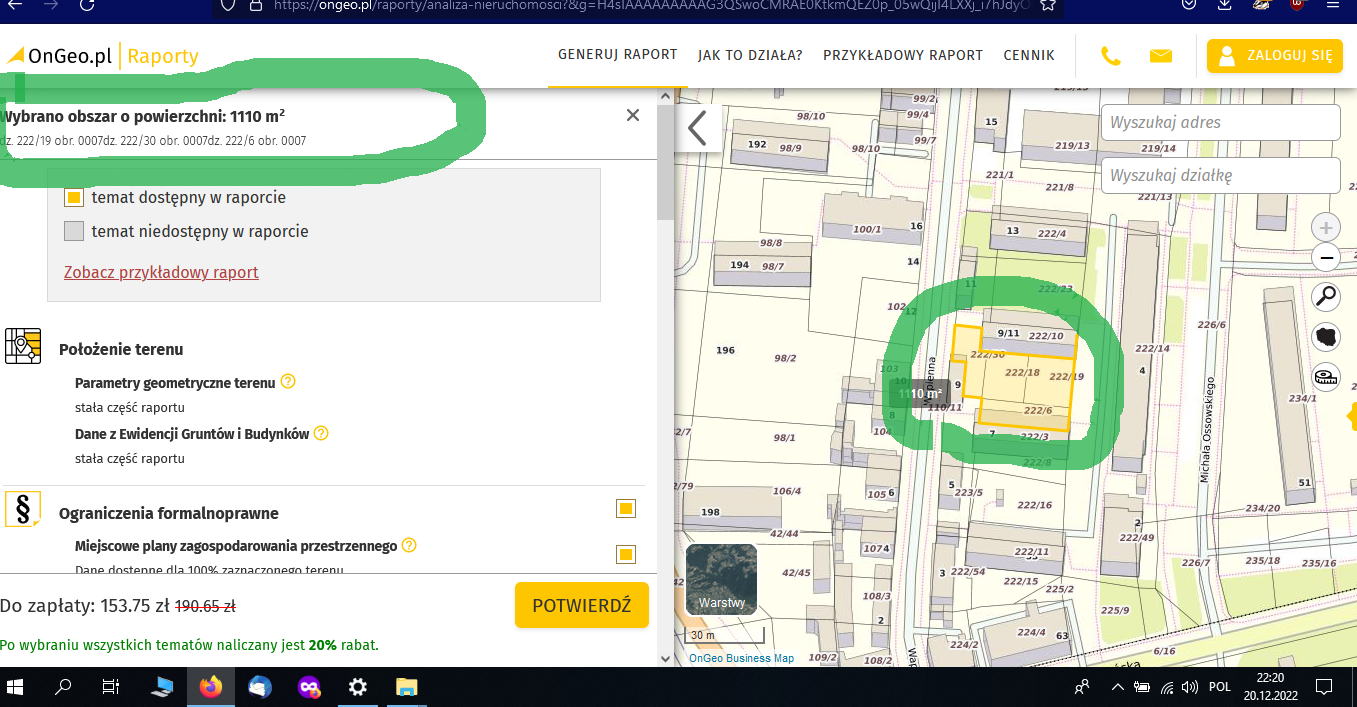Image resolution: width=1357 pixels, height=707 pixels.
Task: Select the measuring tape tool
Action: 1326,377
